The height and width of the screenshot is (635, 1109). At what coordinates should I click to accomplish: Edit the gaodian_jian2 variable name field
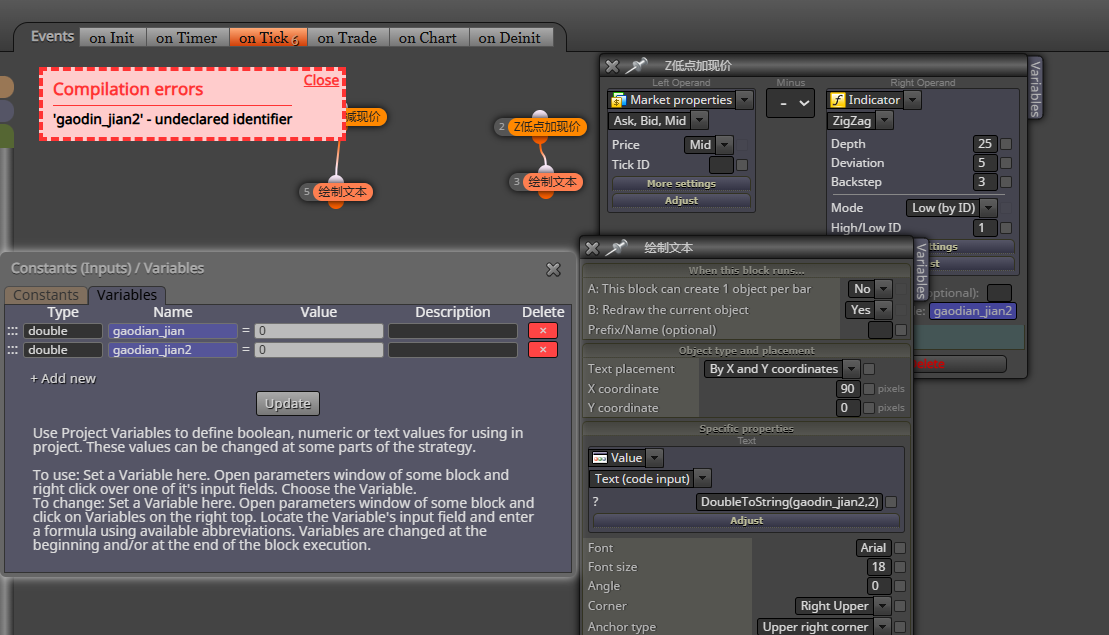[173, 349]
